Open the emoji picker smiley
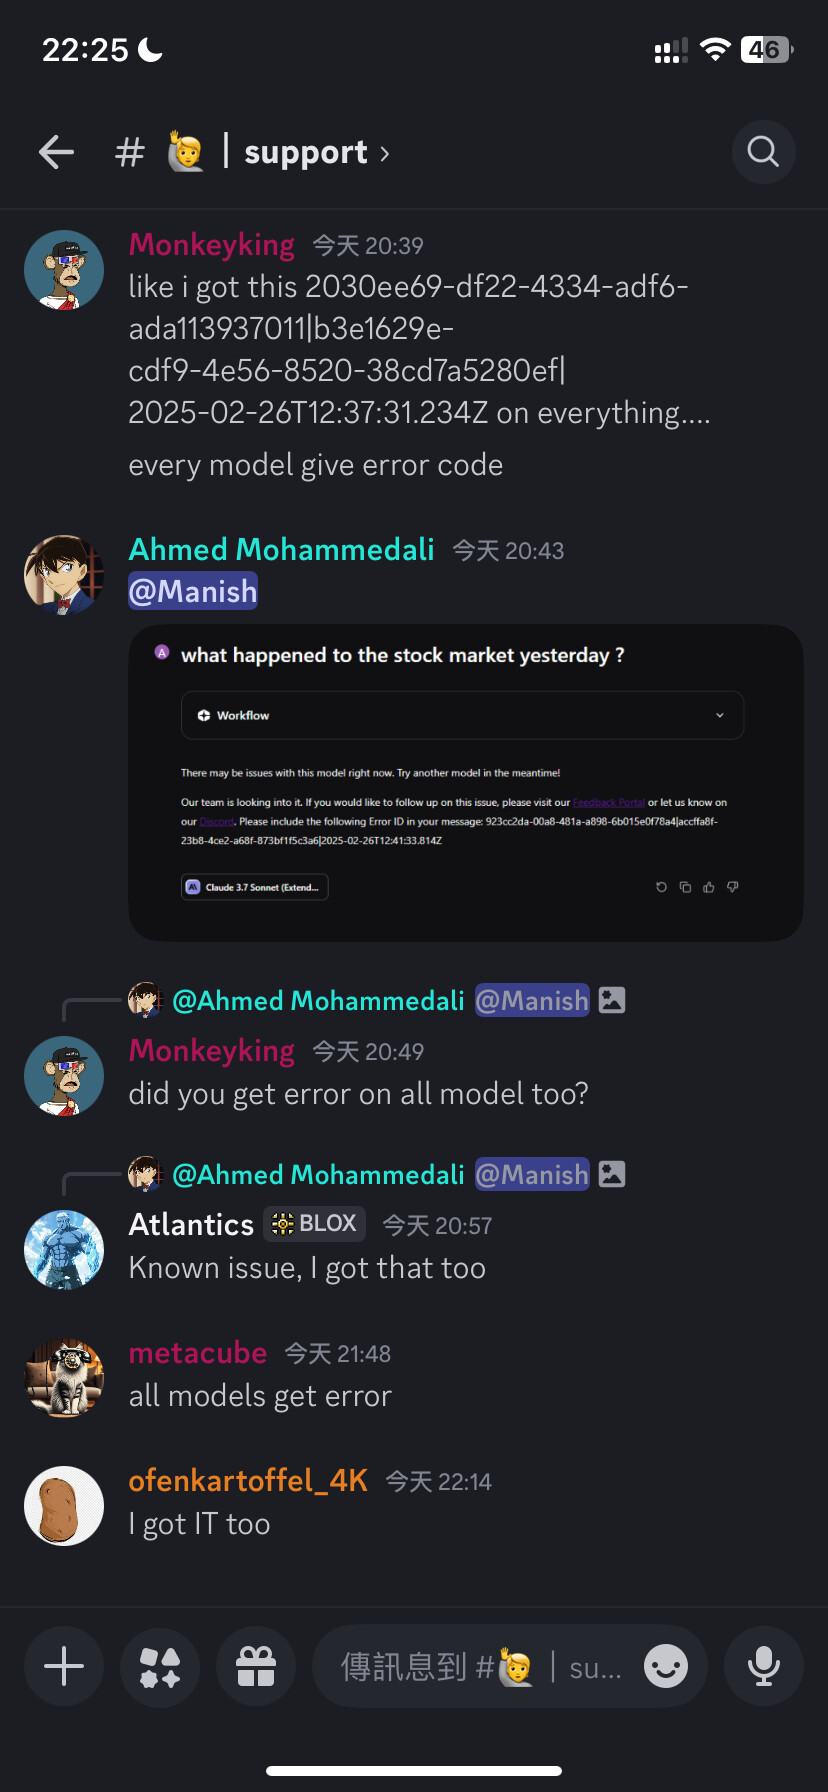The image size is (828, 1792). click(666, 1667)
